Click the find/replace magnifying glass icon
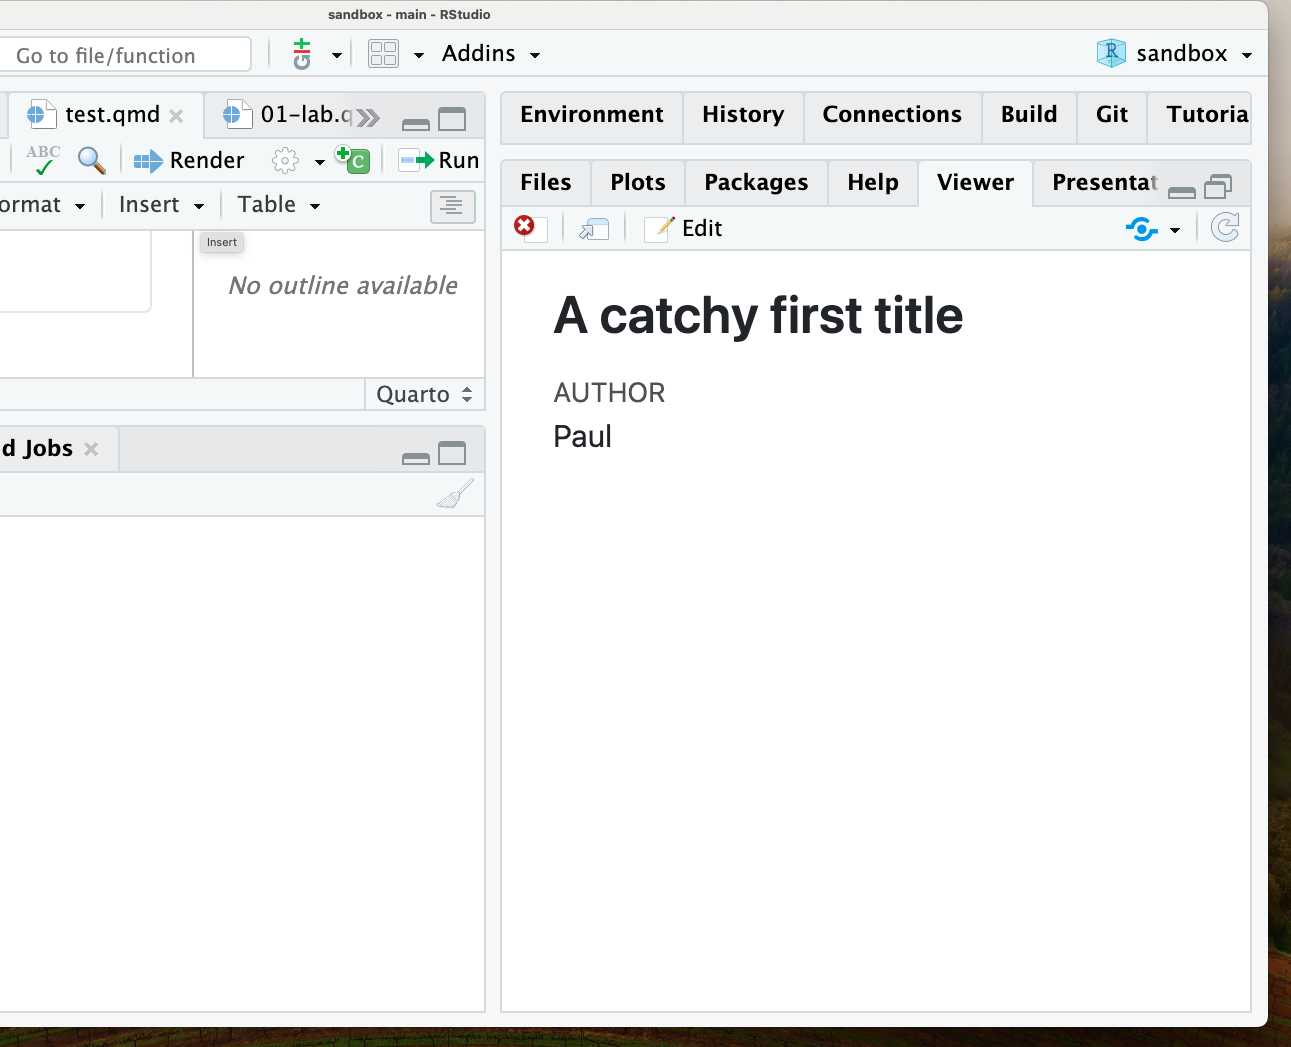1291x1047 pixels. point(91,160)
